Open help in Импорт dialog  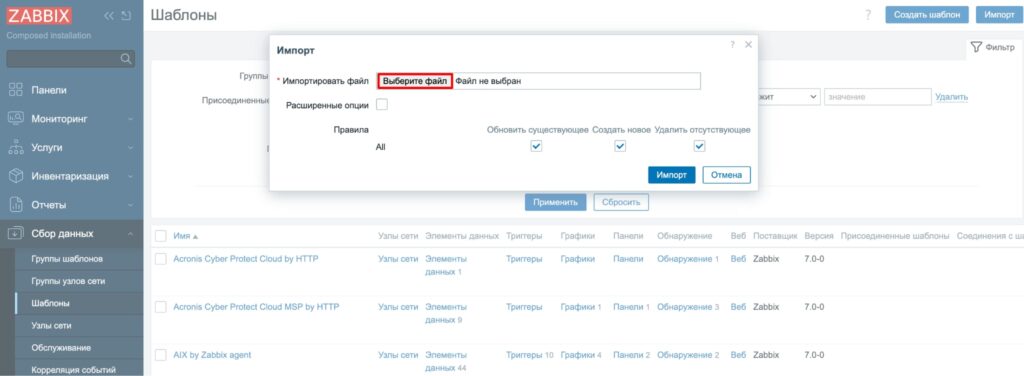click(x=733, y=44)
